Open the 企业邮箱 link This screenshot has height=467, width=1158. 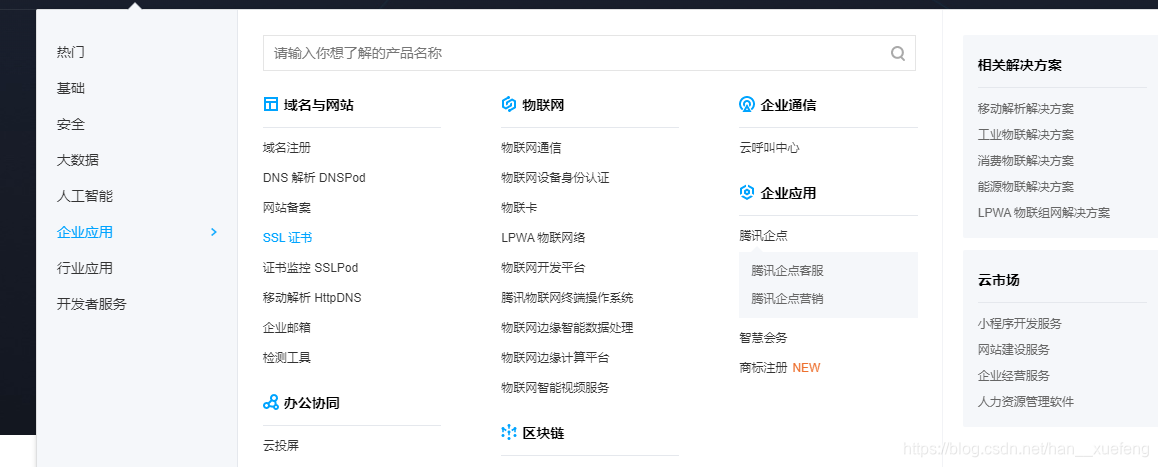click(287, 327)
